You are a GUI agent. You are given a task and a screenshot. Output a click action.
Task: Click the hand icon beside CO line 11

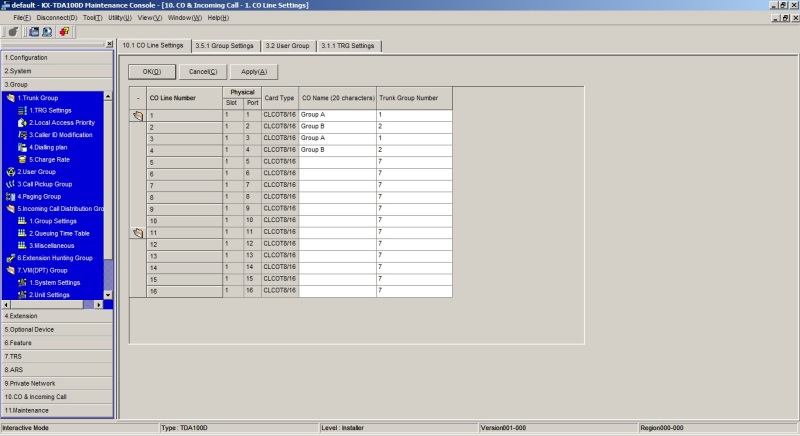[138, 233]
